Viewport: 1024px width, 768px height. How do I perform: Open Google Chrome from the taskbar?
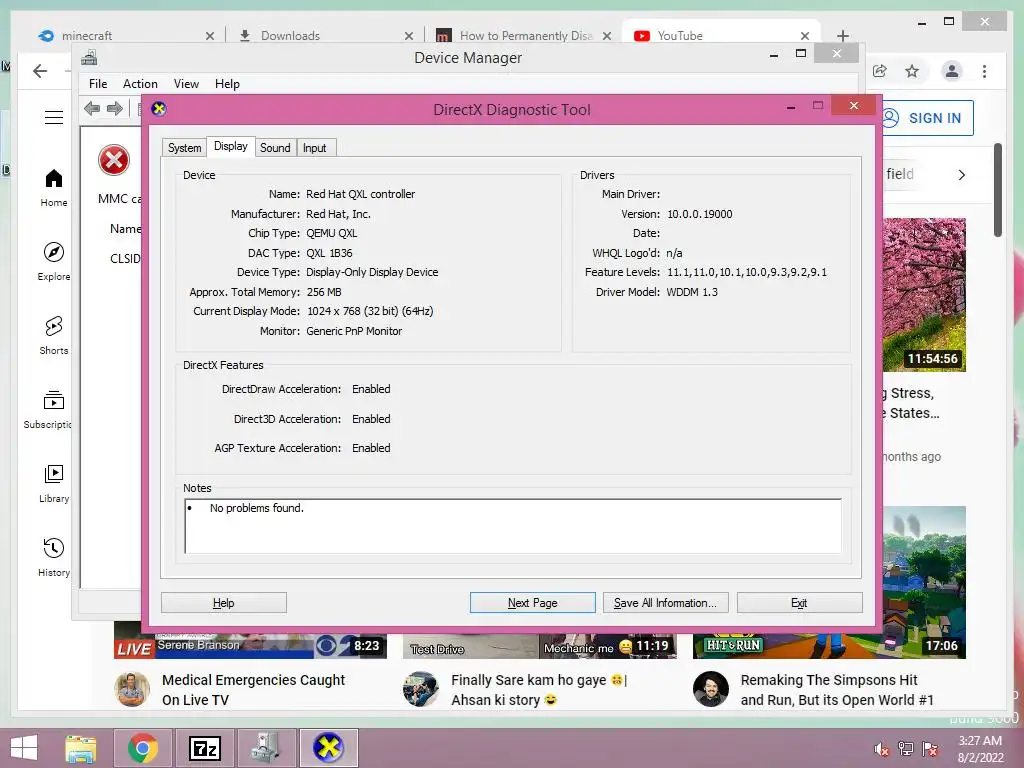click(x=142, y=748)
